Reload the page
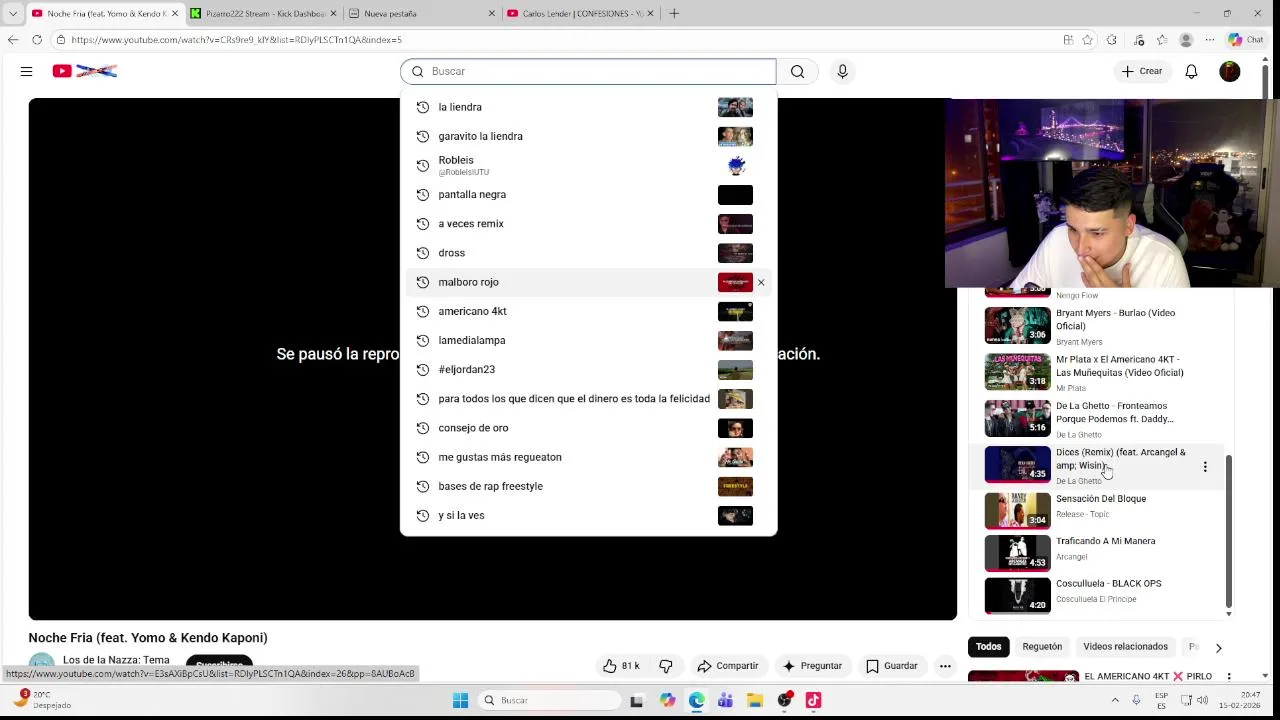Screen dimensions: 1280x720 37,39
